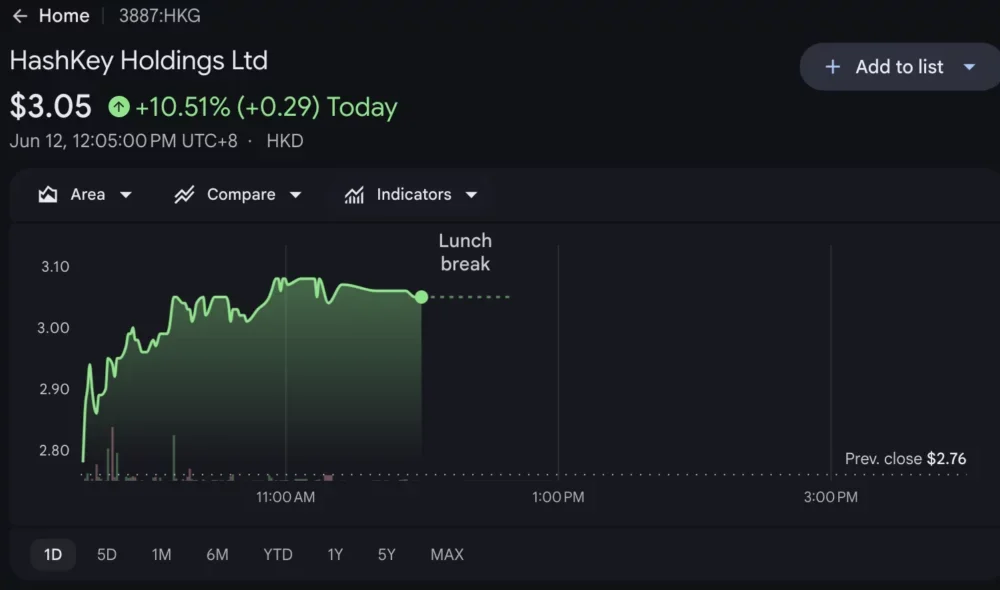Expand the Add to list dropdown arrow
Viewport: 1000px width, 590px height.
coord(969,67)
